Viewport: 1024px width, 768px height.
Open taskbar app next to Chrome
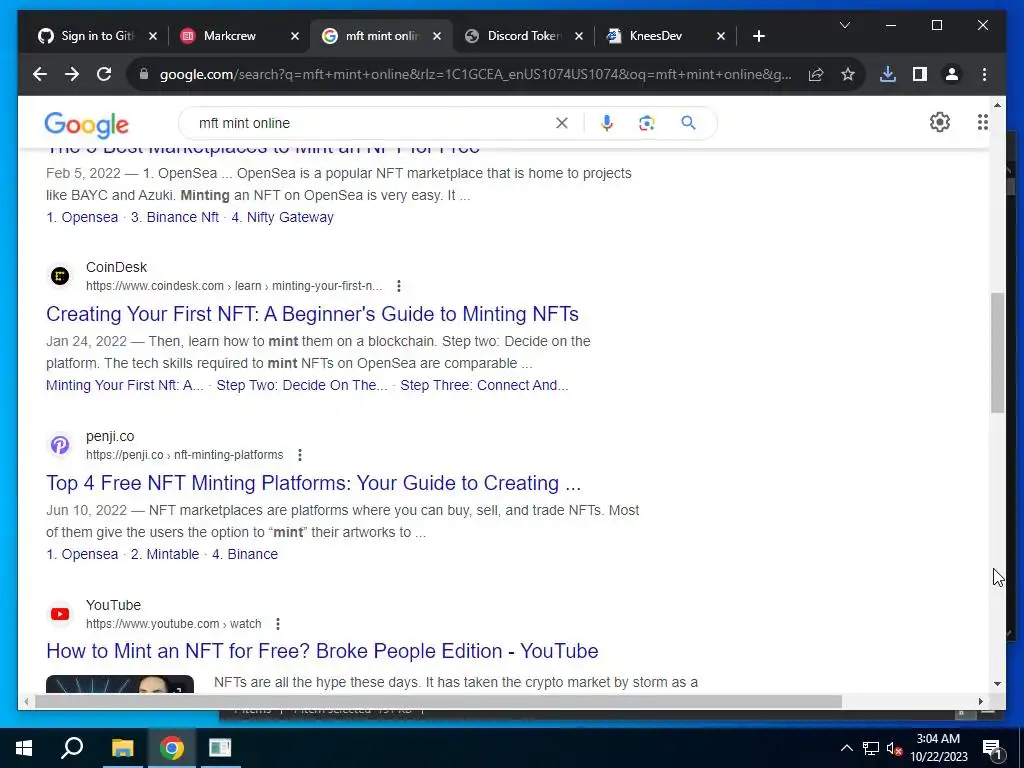click(220, 748)
